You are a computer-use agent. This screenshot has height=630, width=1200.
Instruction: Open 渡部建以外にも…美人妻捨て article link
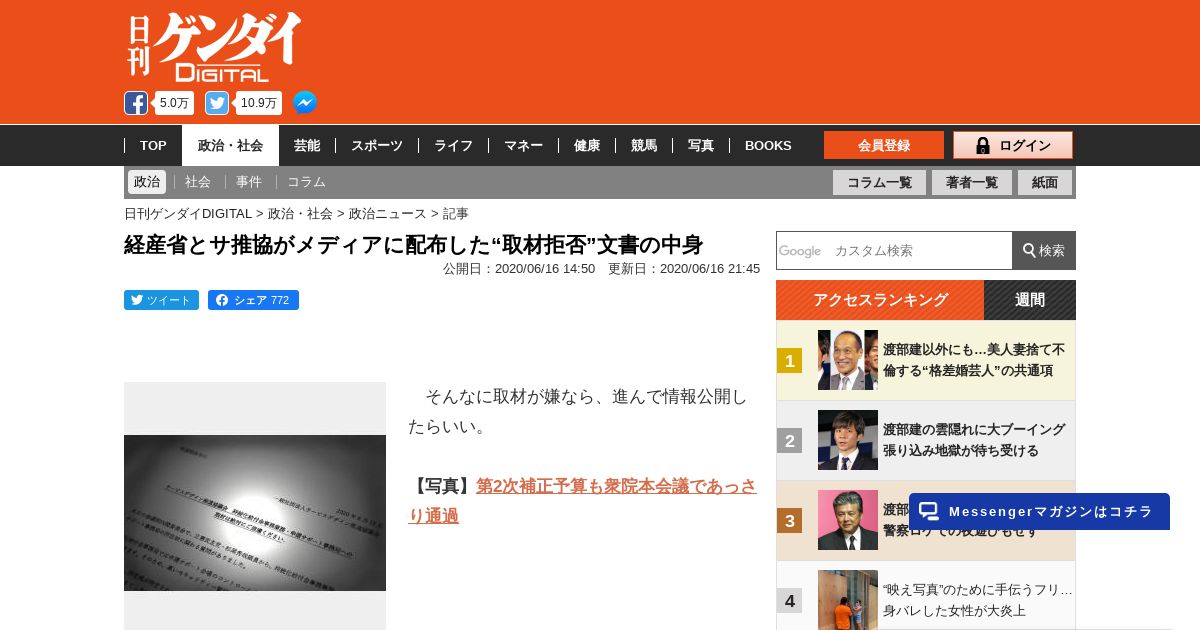pos(974,360)
